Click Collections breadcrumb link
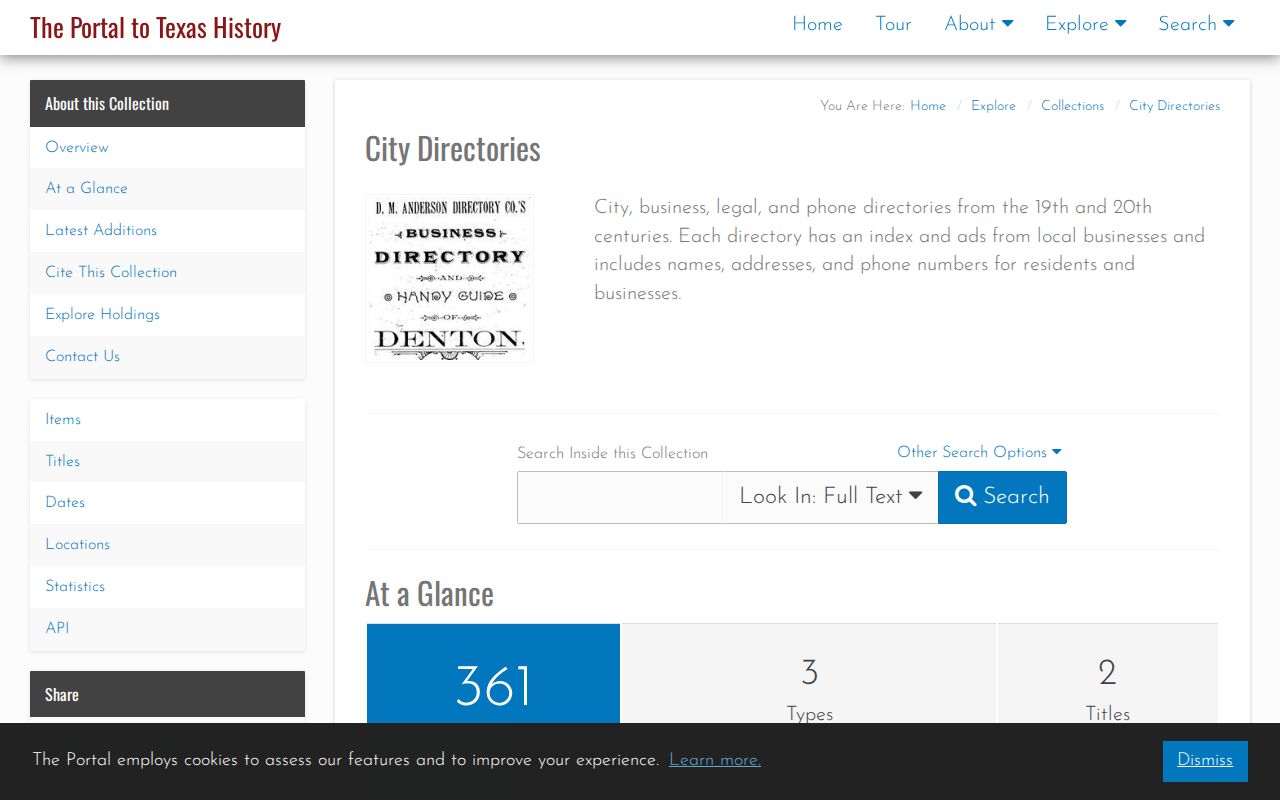The width and height of the screenshot is (1280, 800). 1072,106
